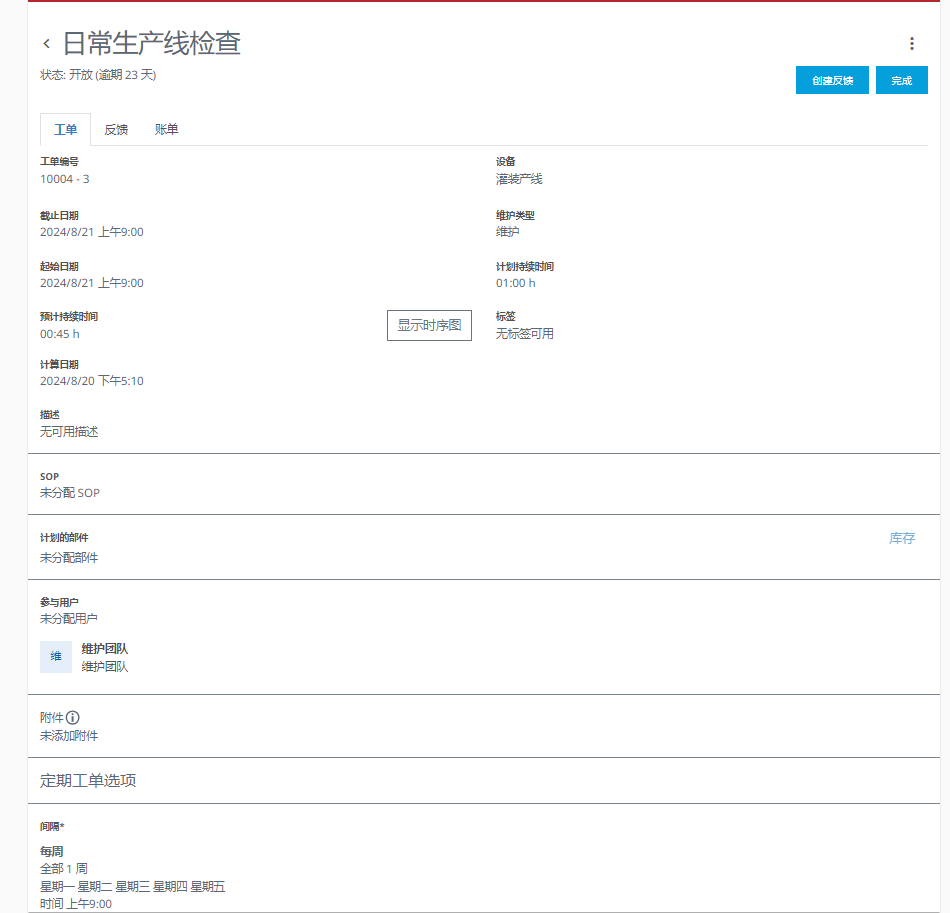Toggle the 星期三 weekday selection
The width and height of the screenshot is (950, 913).
[132, 886]
